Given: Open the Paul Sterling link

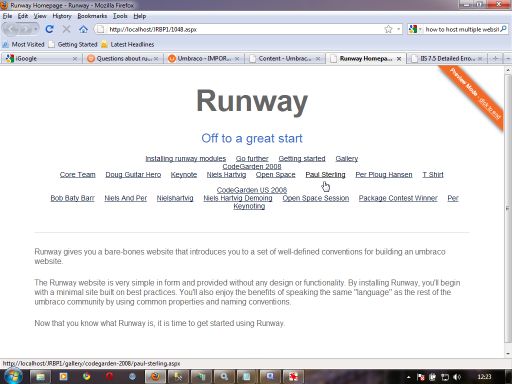Looking at the screenshot, I should click(325, 175).
